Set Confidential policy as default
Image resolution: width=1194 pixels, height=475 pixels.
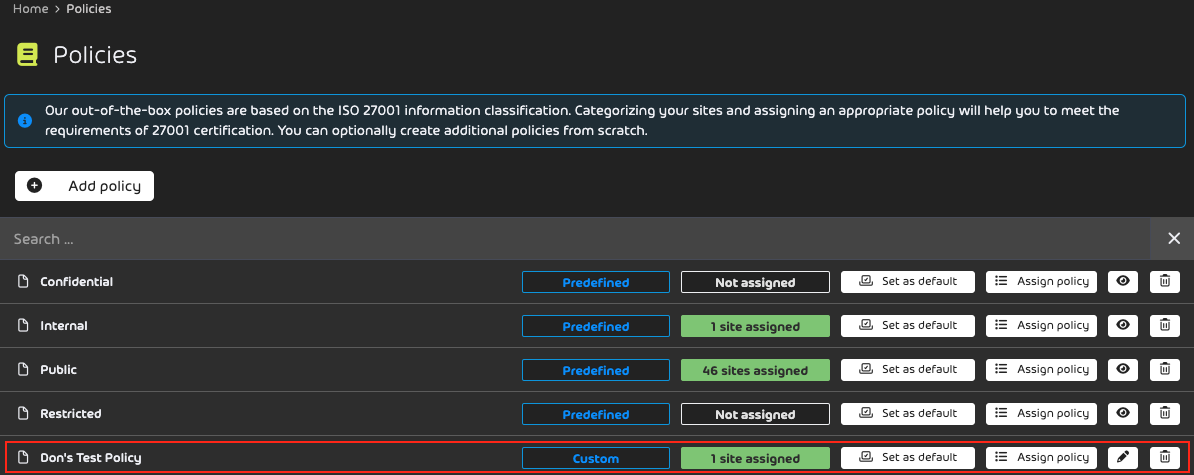pos(908,282)
